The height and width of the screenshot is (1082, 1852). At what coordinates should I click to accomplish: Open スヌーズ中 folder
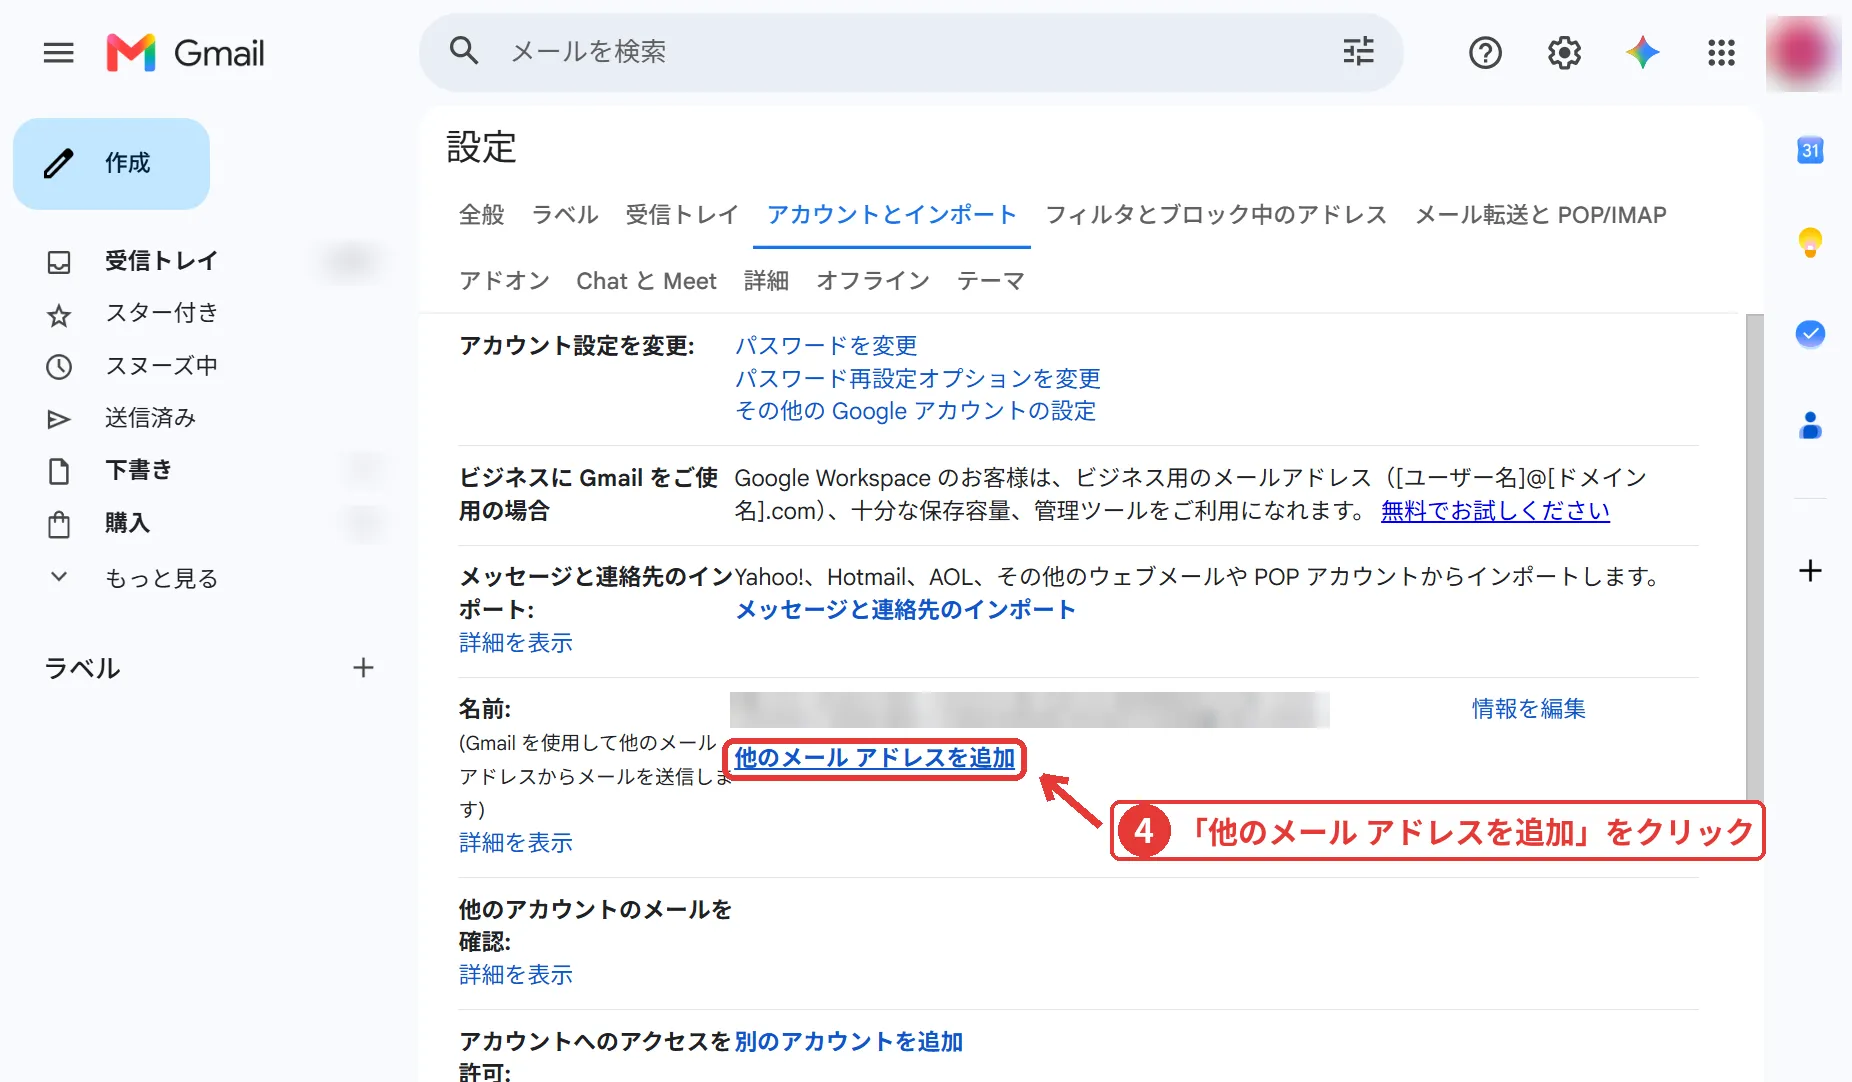160,366
